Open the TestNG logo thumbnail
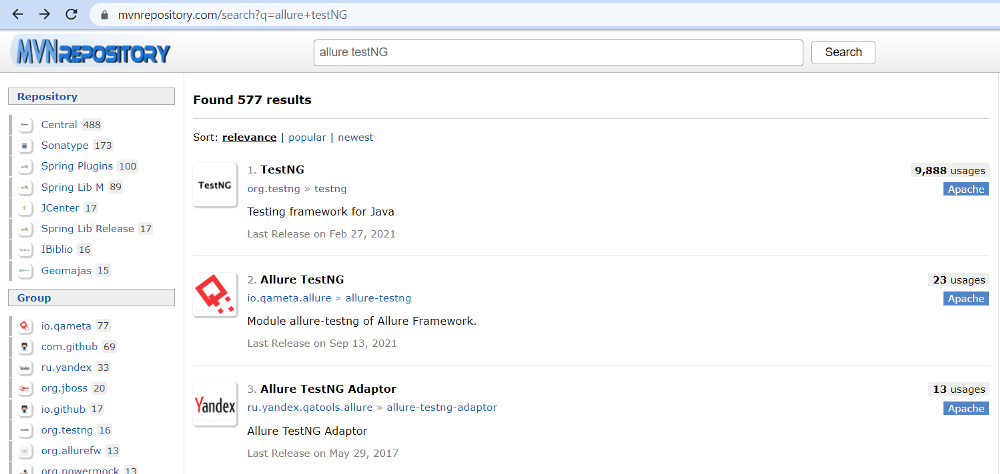This screenshot has height=474, width=1000. tap(215, 185)
